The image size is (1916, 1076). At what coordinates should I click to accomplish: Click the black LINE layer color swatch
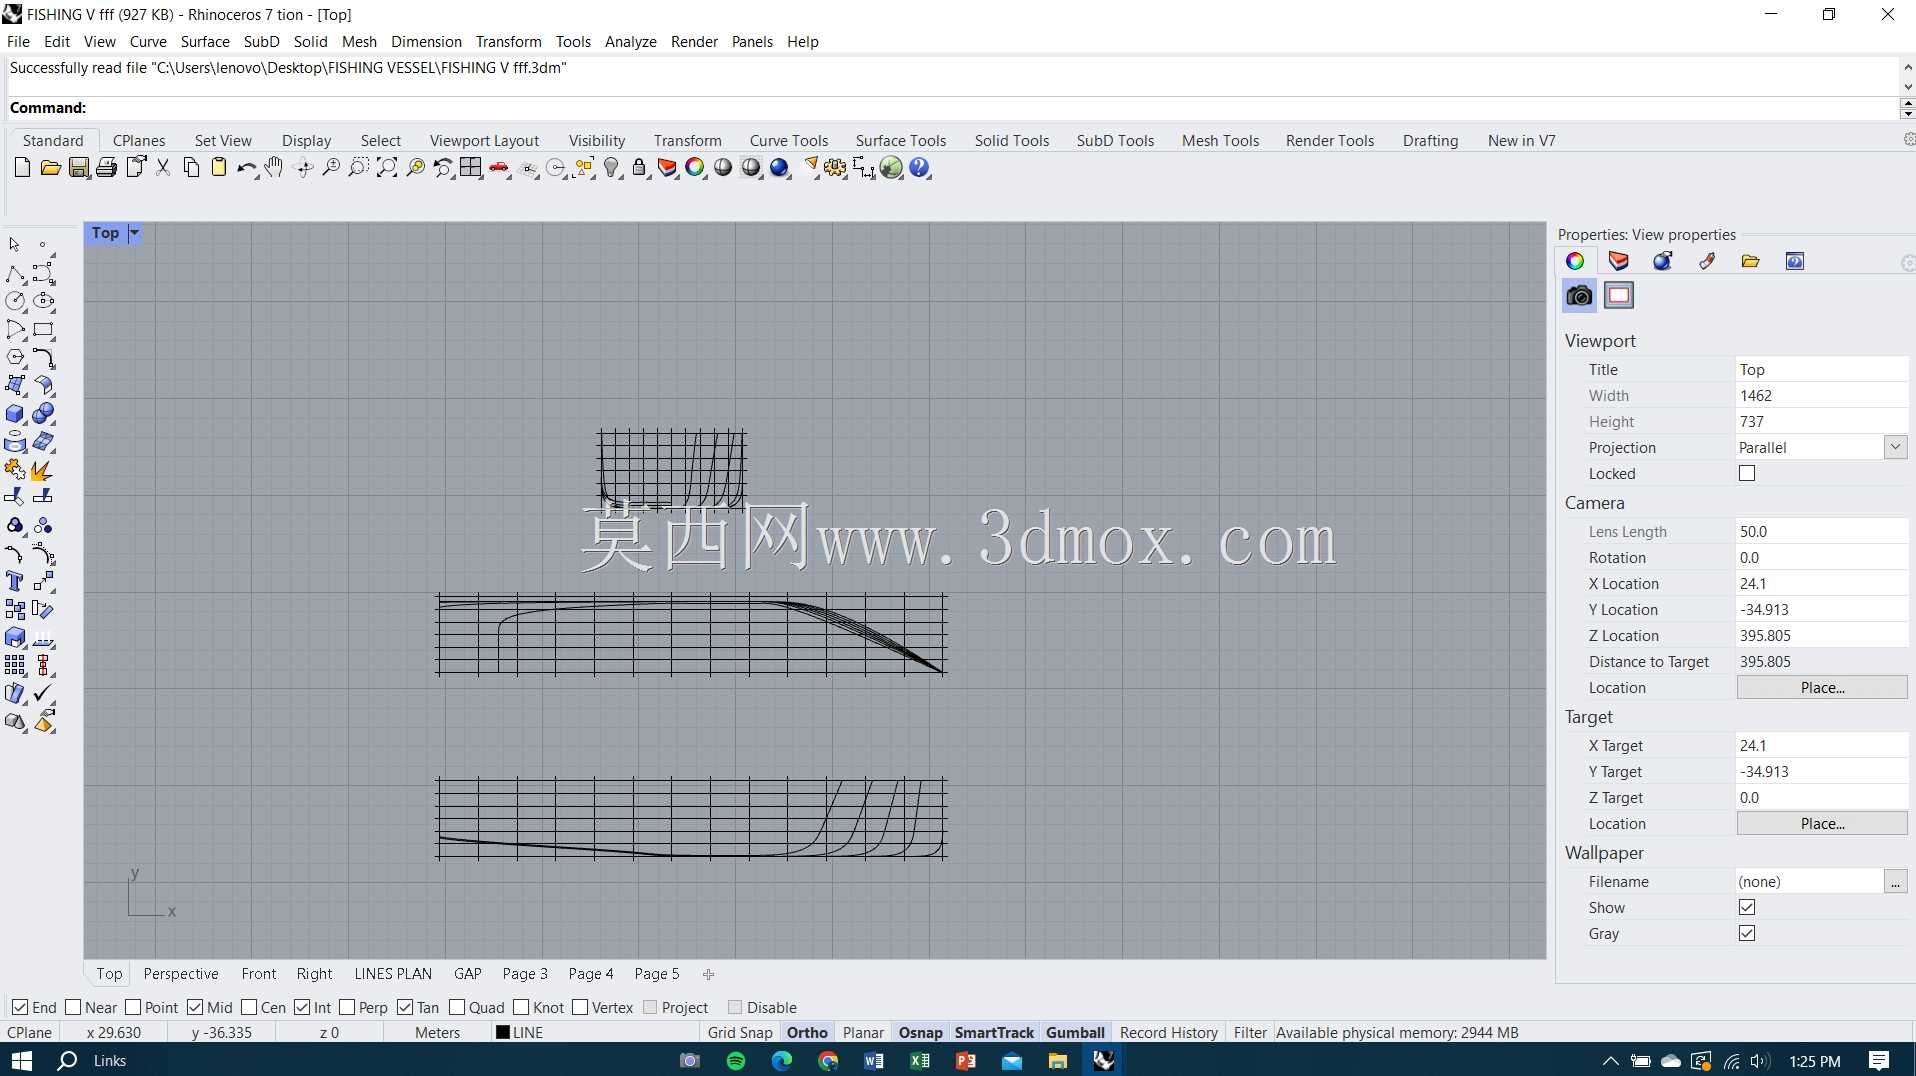pyautogui.click(x=503, y=1033)
